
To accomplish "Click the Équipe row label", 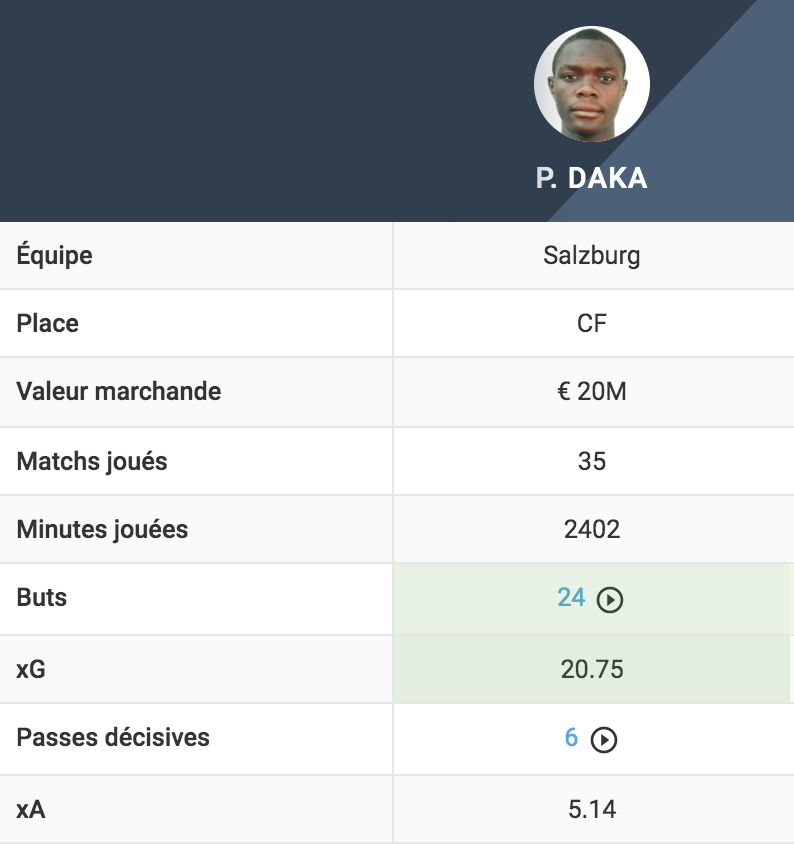I will click(x=54, y=255).
